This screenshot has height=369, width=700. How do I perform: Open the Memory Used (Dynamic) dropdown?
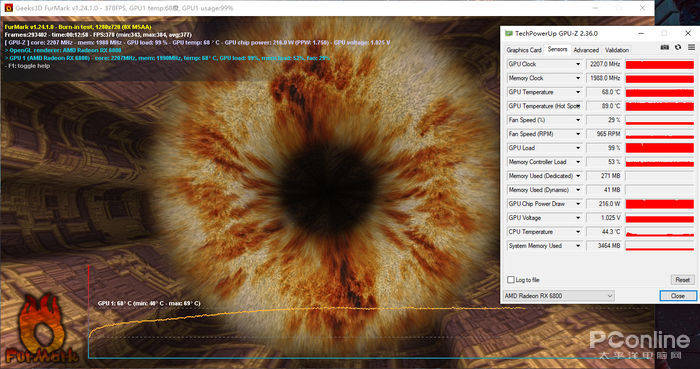[578, 190]
